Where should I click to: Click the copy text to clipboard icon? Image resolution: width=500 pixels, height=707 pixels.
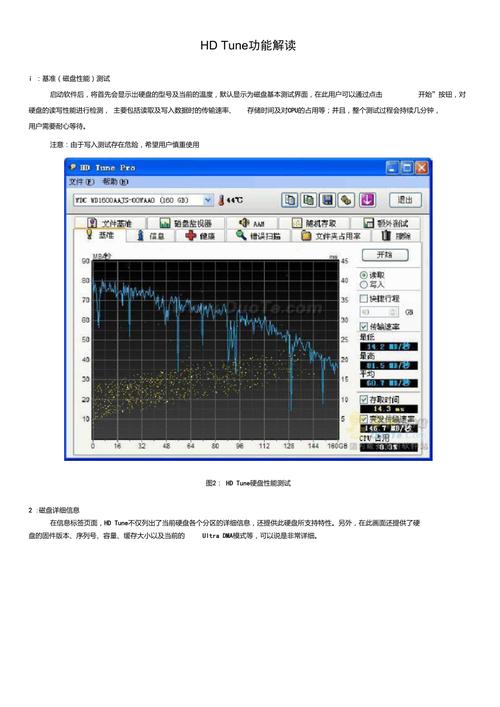click(x=289, y=200)
